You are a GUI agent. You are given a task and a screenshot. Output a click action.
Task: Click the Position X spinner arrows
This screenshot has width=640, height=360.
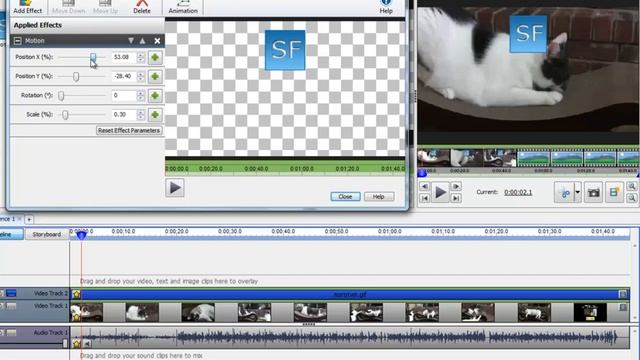[141, 57]
